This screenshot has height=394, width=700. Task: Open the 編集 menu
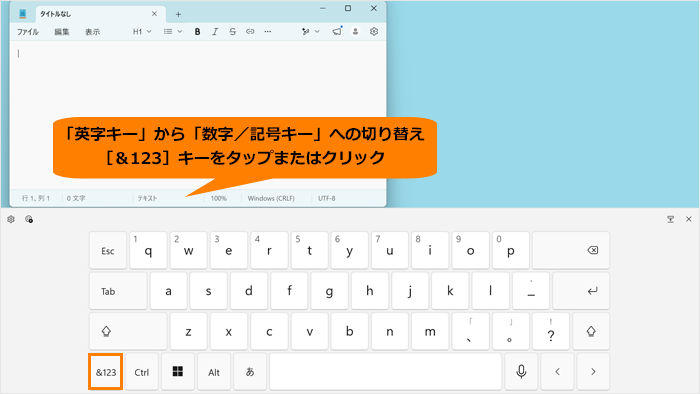(62, 32)
